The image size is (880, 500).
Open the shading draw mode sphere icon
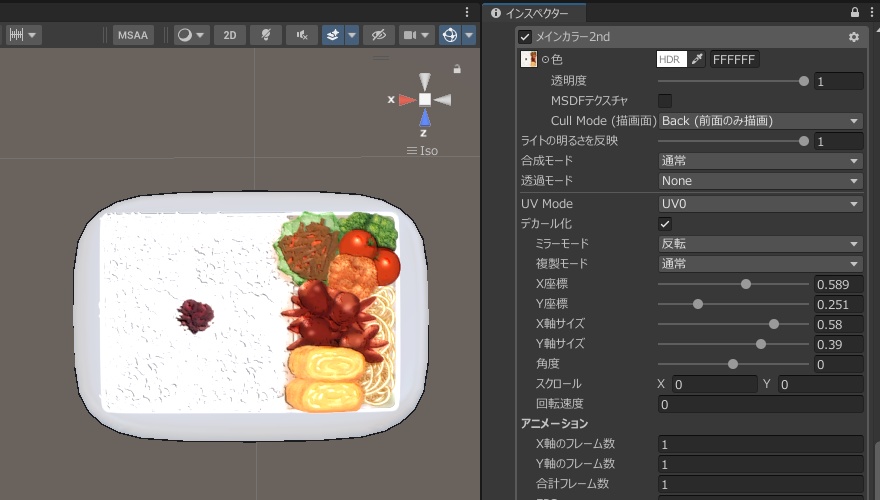click(x=185, y=35)
